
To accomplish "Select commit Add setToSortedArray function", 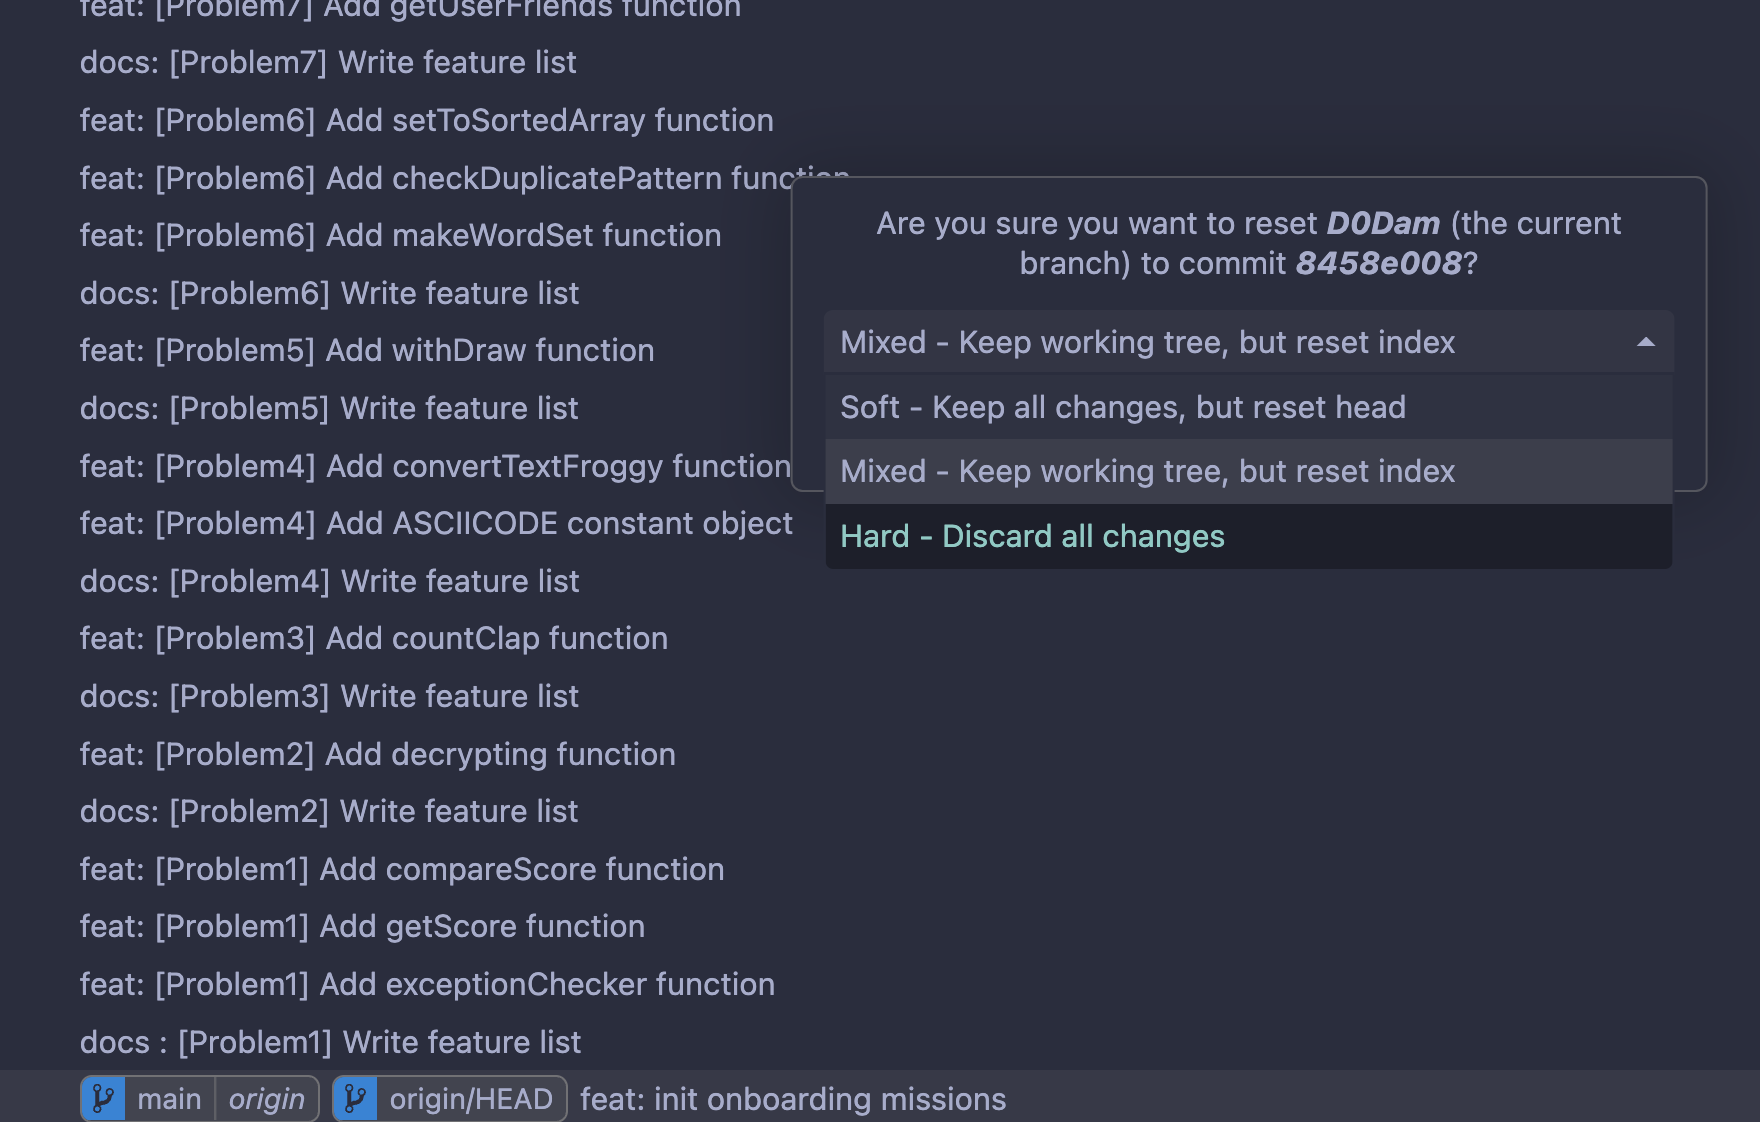I will pyautogui.click(x=427, y=120).
